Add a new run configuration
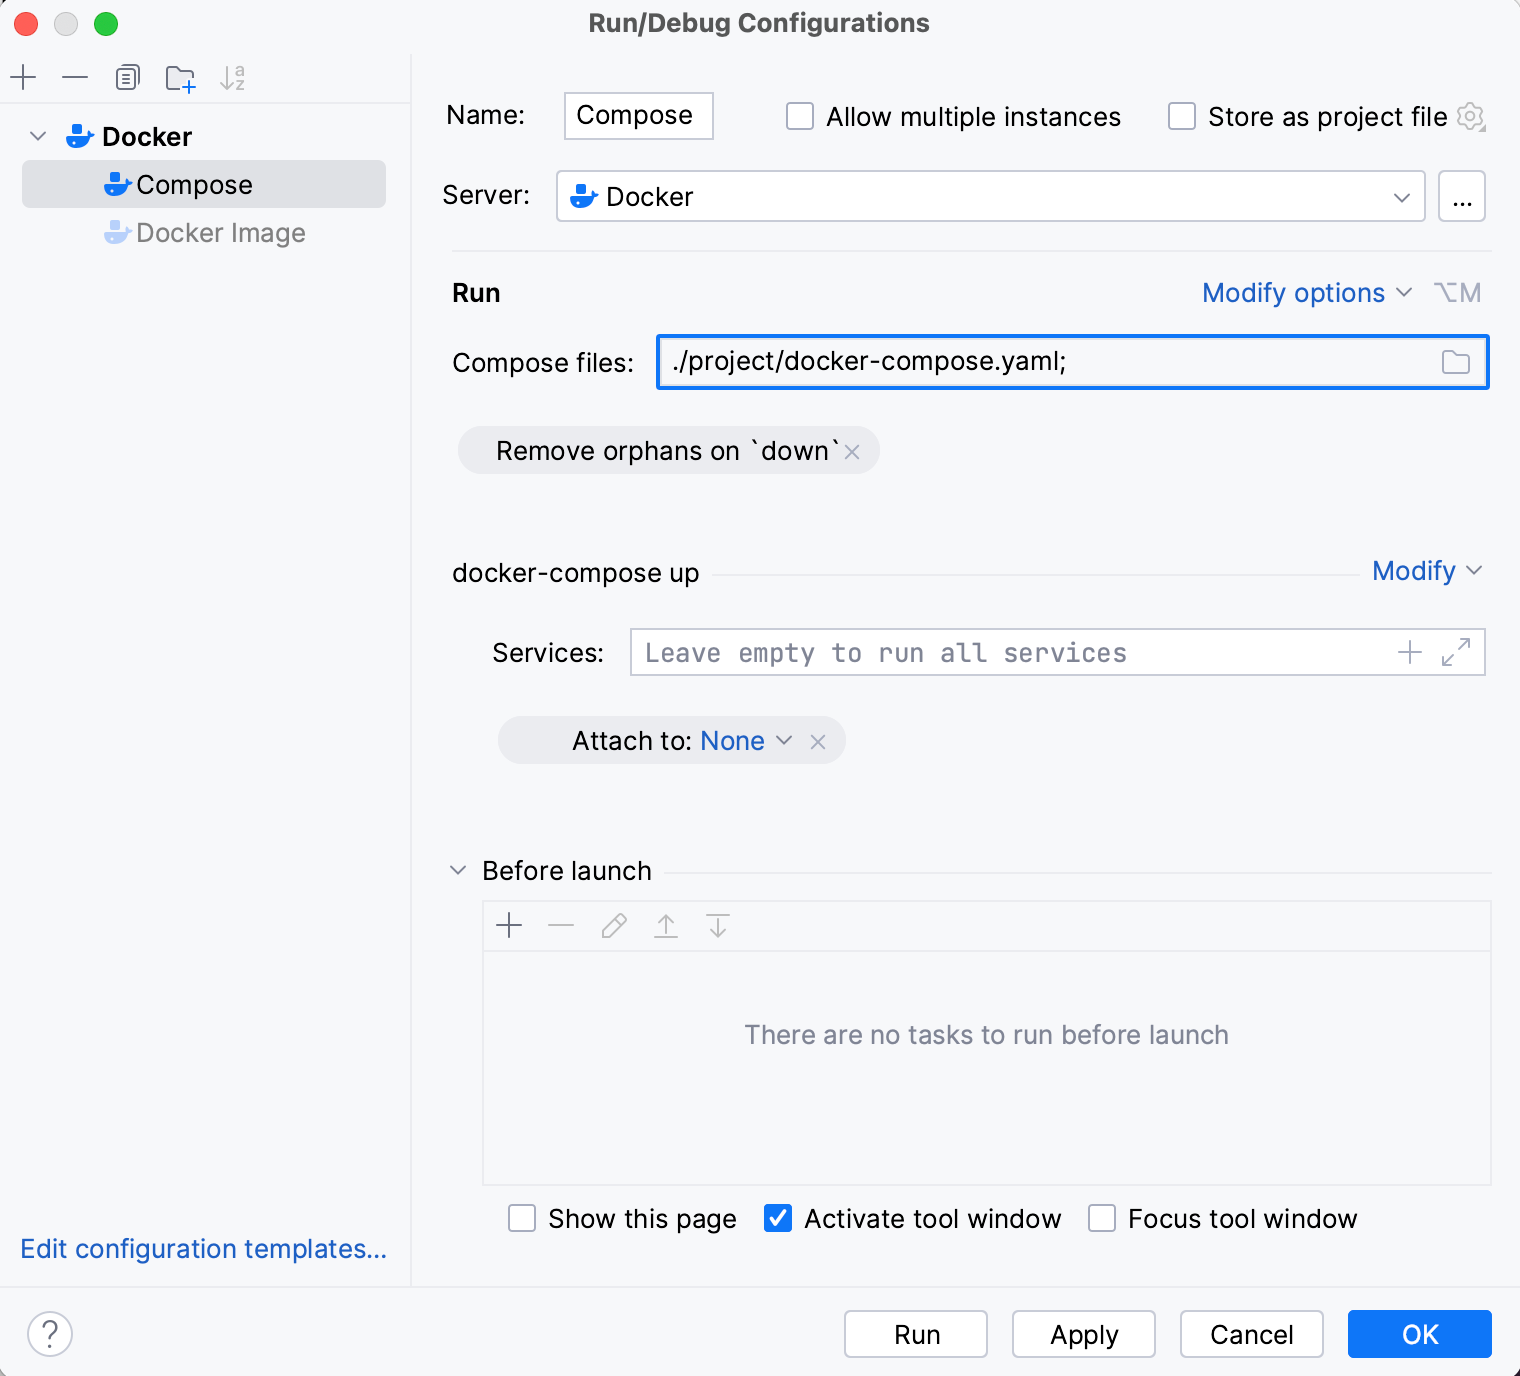Image resolution: width=1520 pixels, height=1376 pixels. [23, 77]
